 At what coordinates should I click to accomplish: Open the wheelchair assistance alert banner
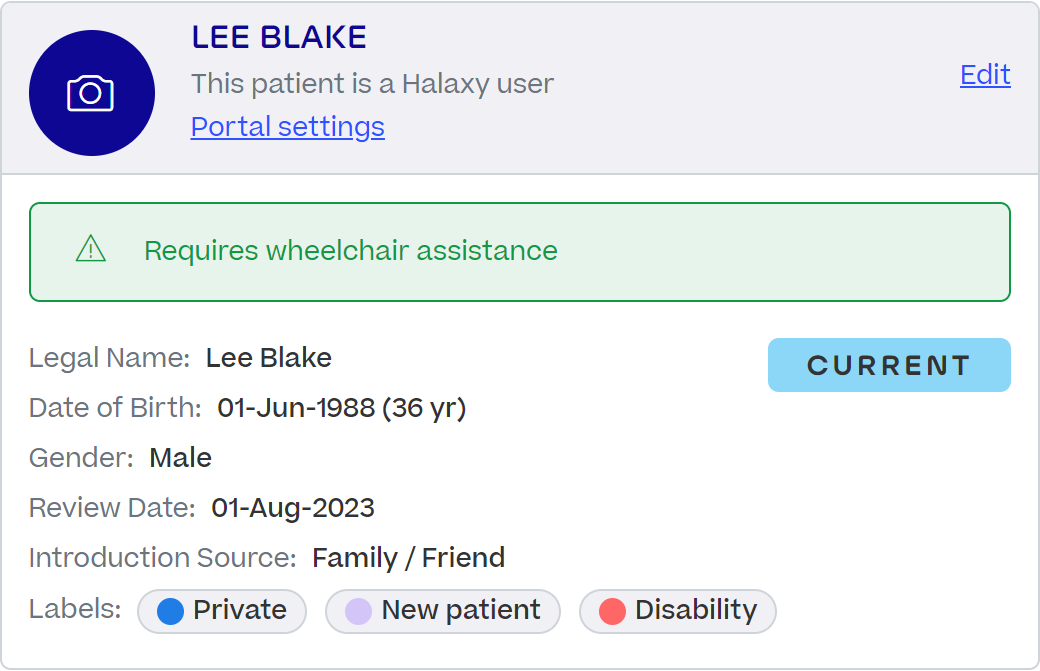(519, 251)
